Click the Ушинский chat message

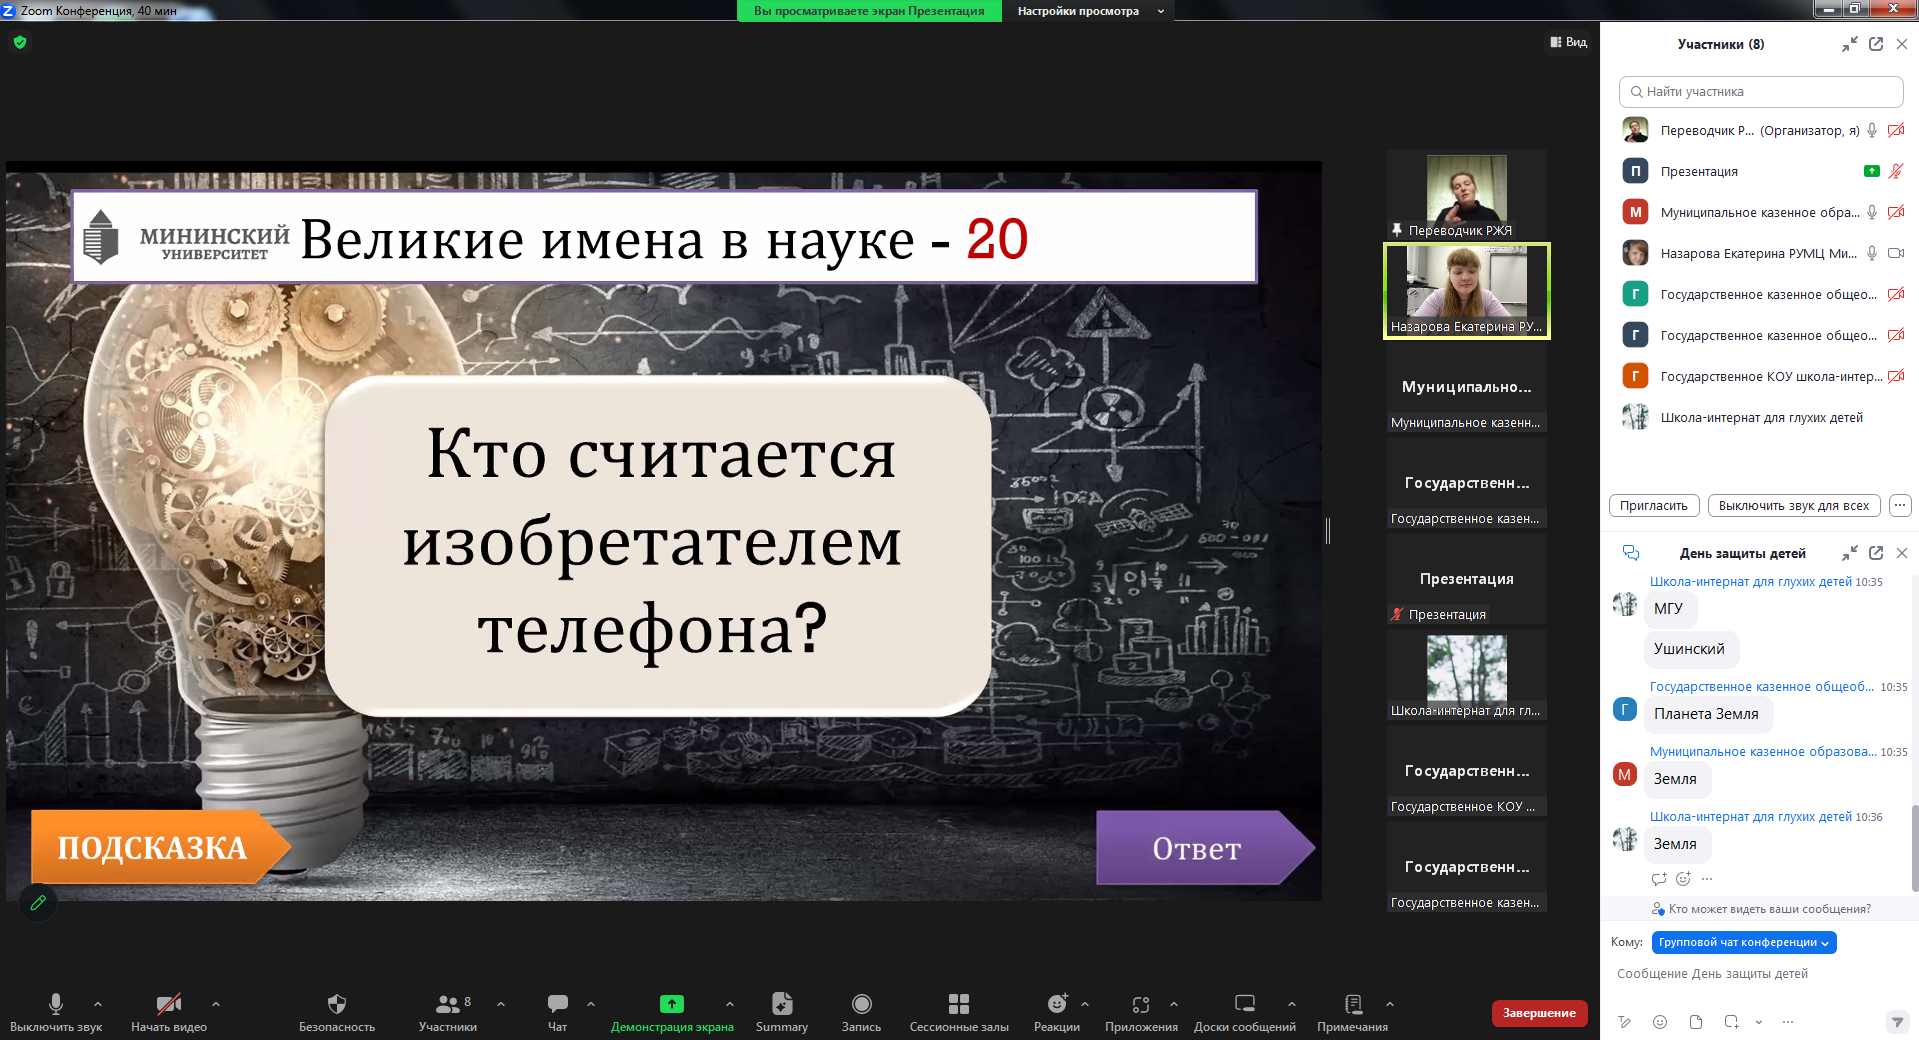[1690, 649]
